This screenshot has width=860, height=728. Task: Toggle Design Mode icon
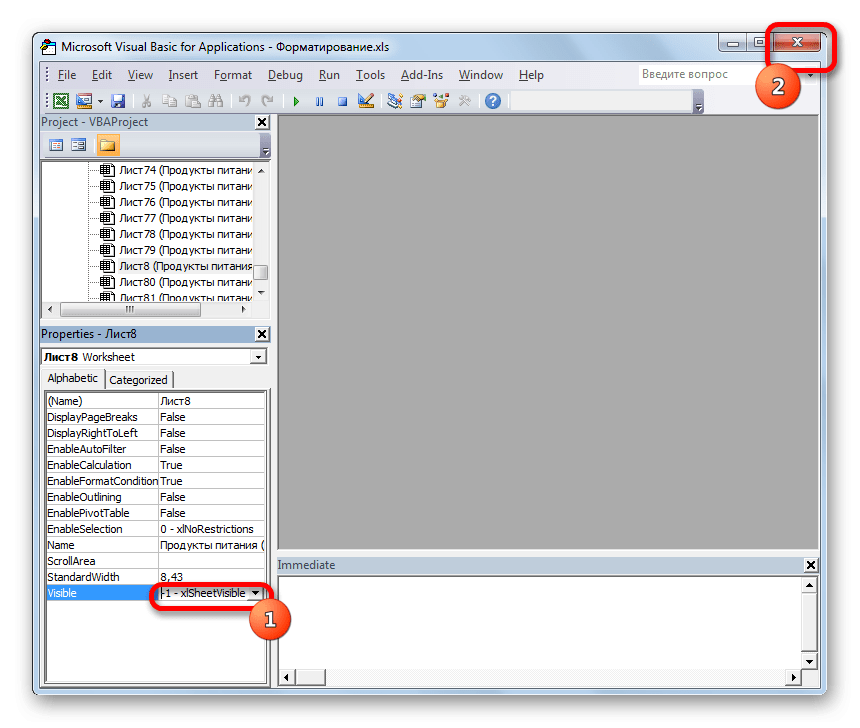coord(365,101)
